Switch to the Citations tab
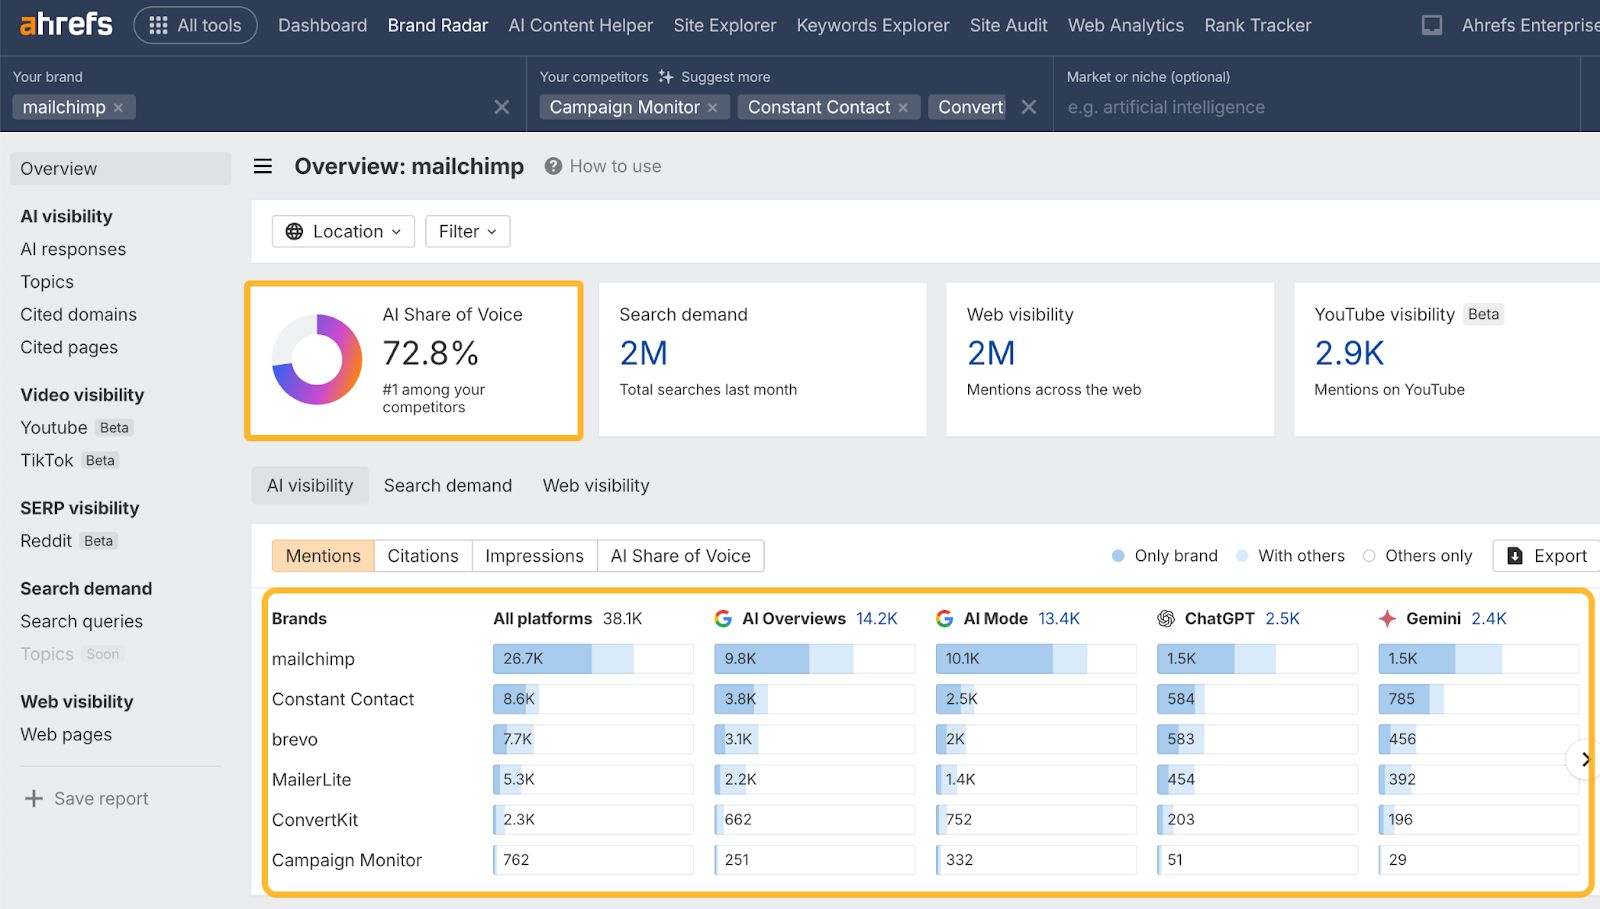The width and height of the screenshot is (1600, 909). [x=422, y=555]
